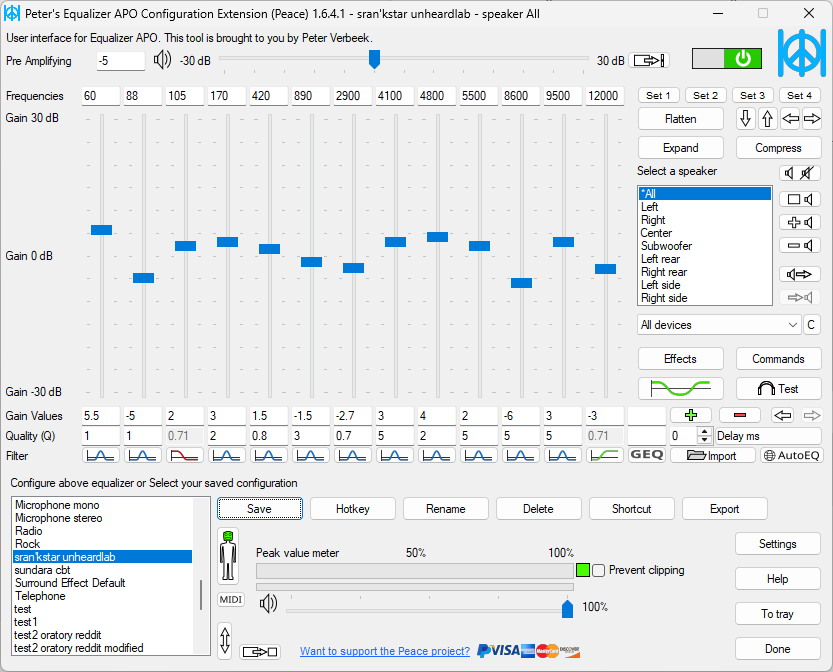Toggle the equalizer power switch
This screenshot has width=833, height=672.
[726, 58]
